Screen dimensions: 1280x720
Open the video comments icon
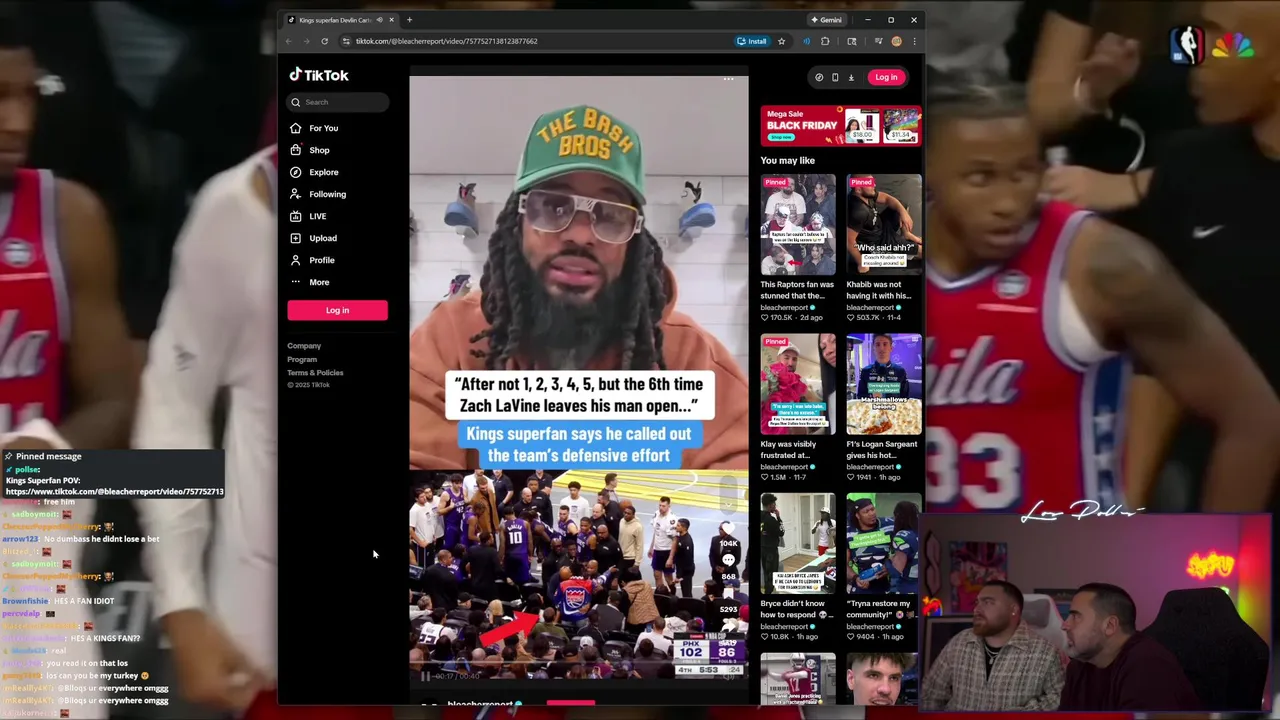click(x=729, y=561)
